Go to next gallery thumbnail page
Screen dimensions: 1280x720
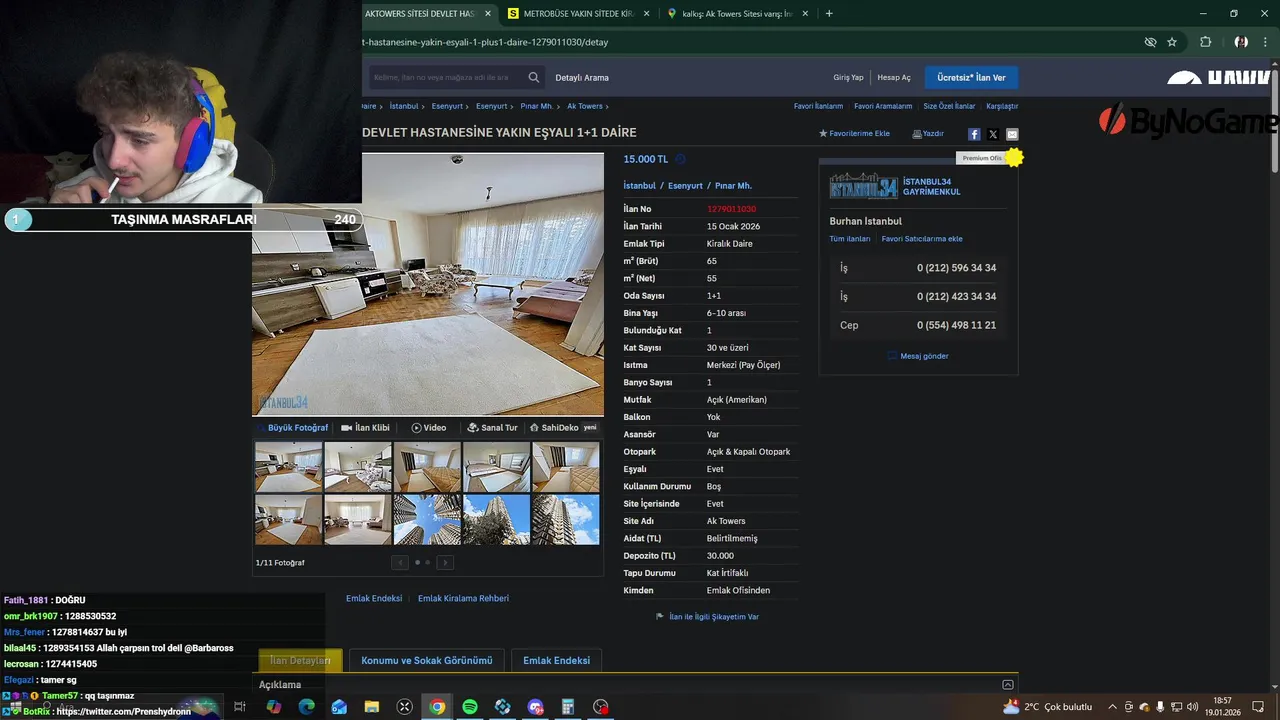pos(445,563)
